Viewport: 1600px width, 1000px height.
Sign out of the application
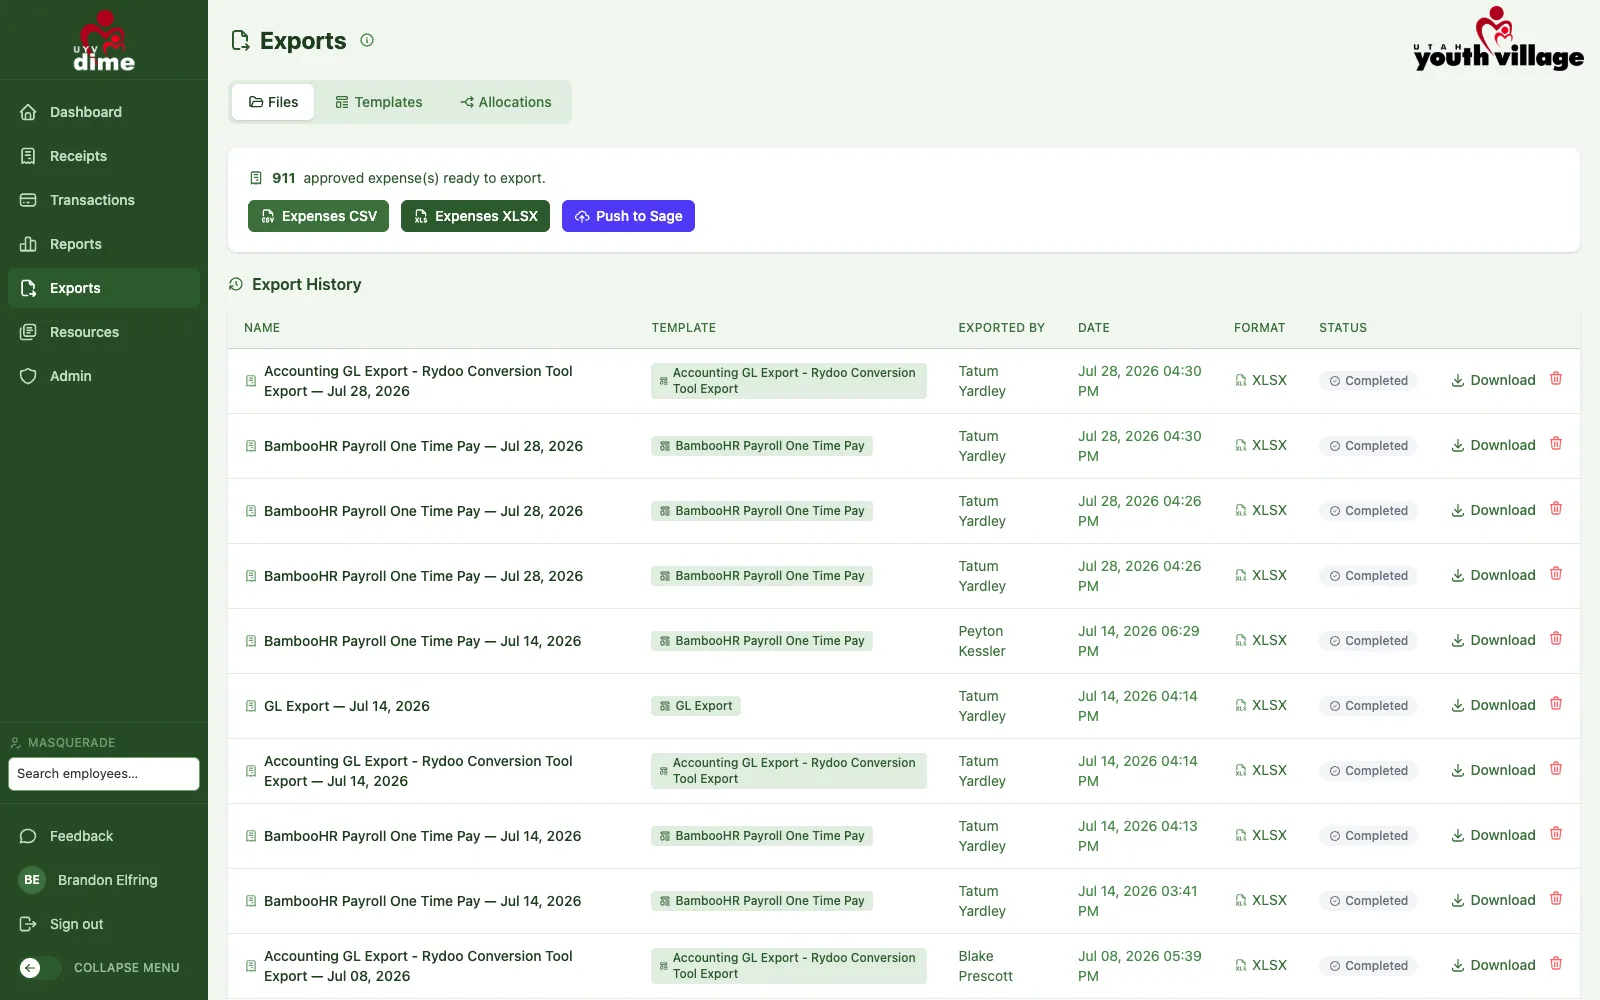[104, 924]
